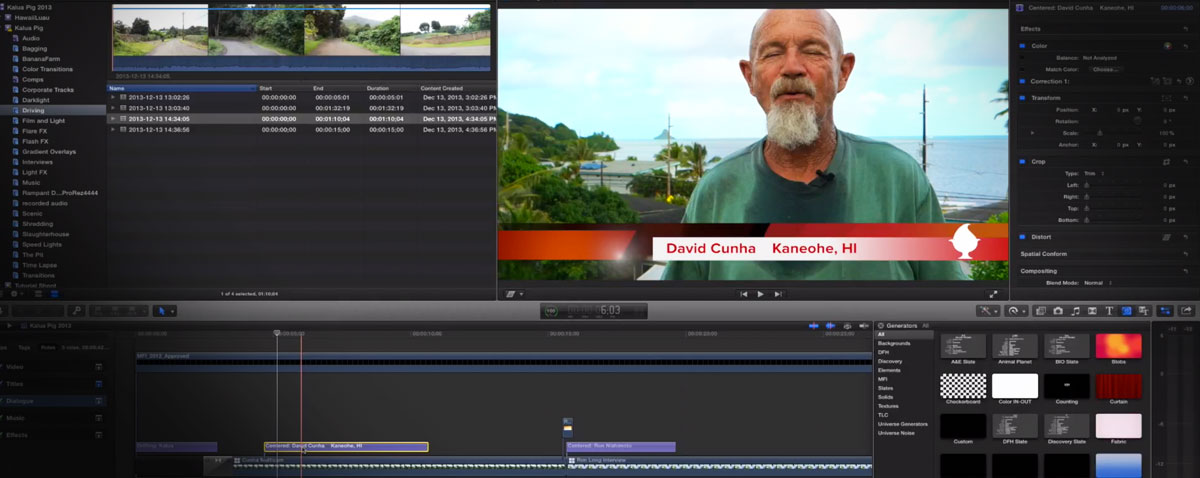Click the Crop onscreen controls icon
Viewport: 1200px width, 478px height.
coord(1167,162)
